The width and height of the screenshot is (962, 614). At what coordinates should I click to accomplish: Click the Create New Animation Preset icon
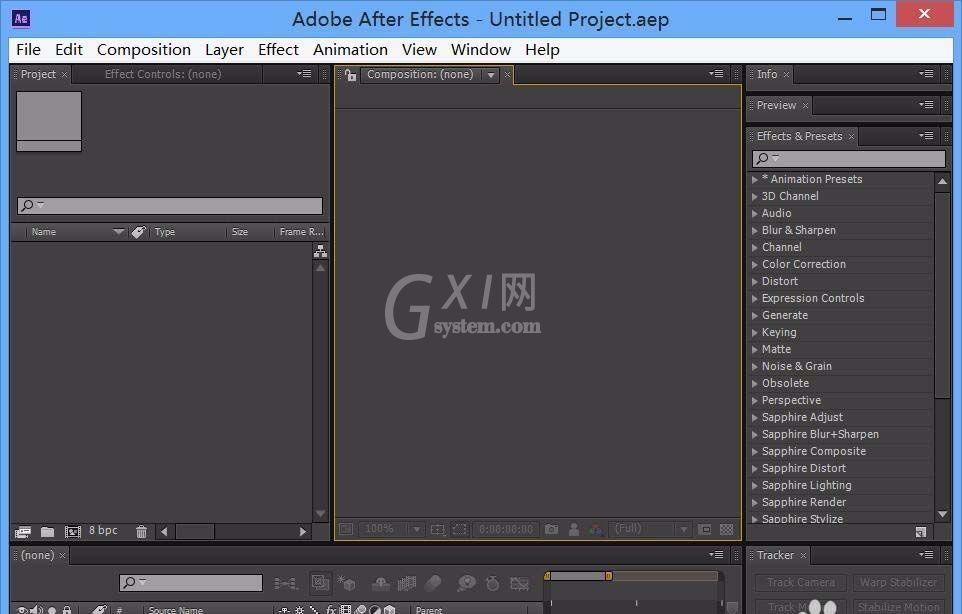click(x=920, y=532)
